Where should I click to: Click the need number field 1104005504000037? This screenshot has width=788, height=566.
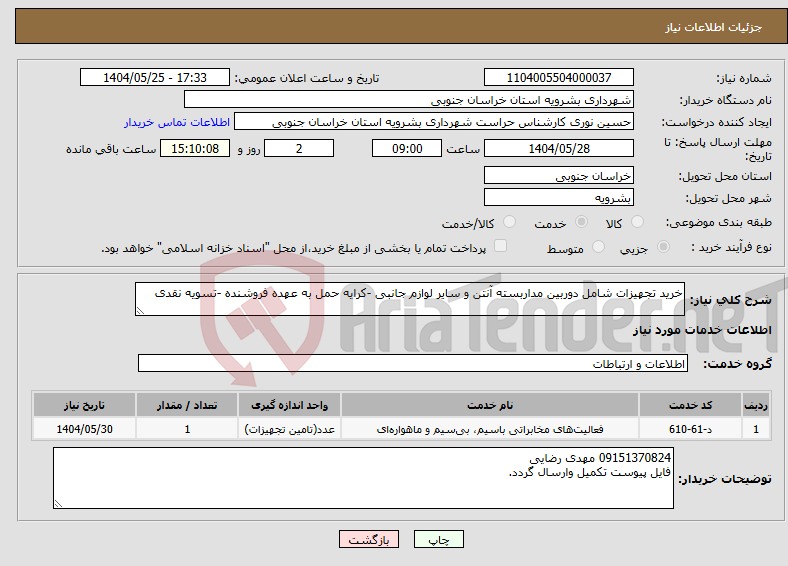click(559, 77)
